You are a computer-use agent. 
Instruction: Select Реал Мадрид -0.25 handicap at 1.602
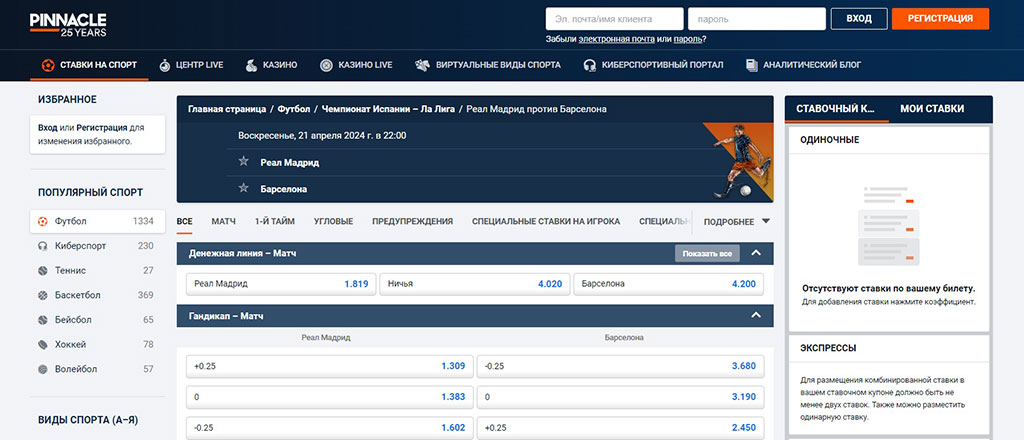(x=329, y=428)
